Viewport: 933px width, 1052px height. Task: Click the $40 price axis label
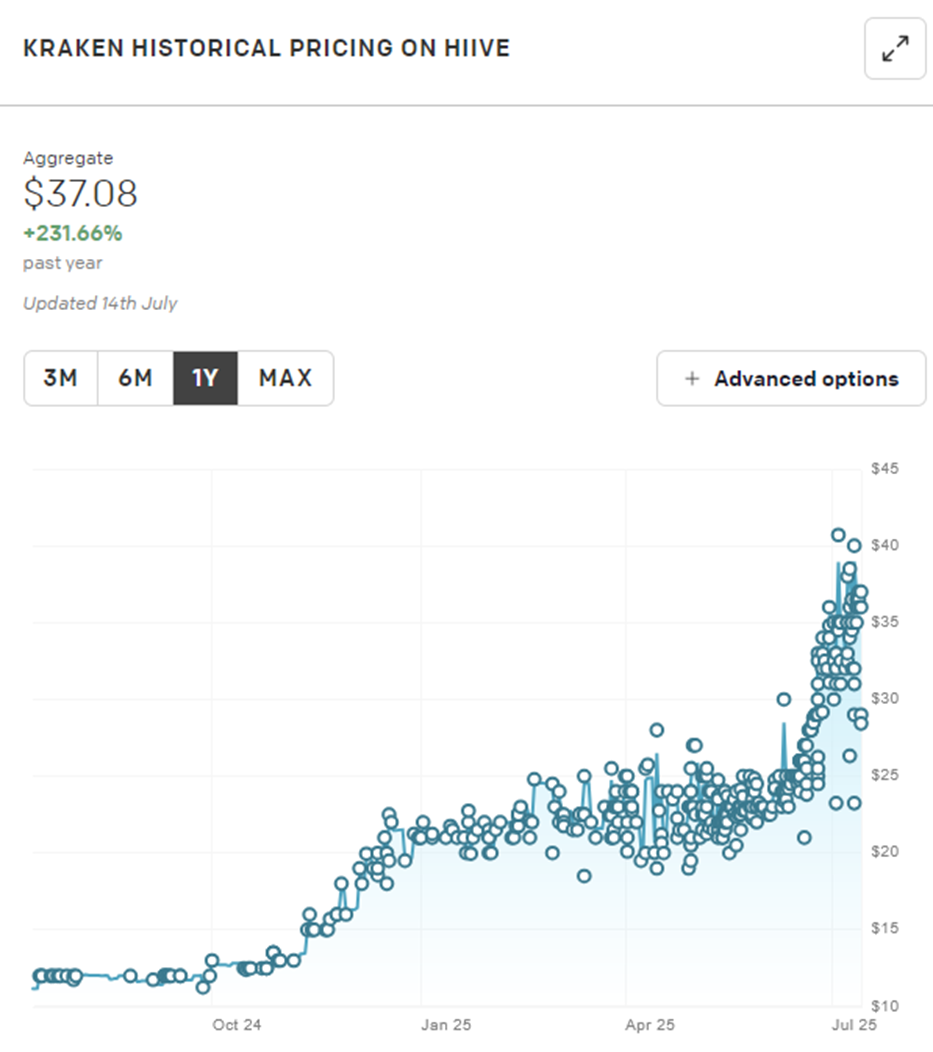tap(885, 545)
